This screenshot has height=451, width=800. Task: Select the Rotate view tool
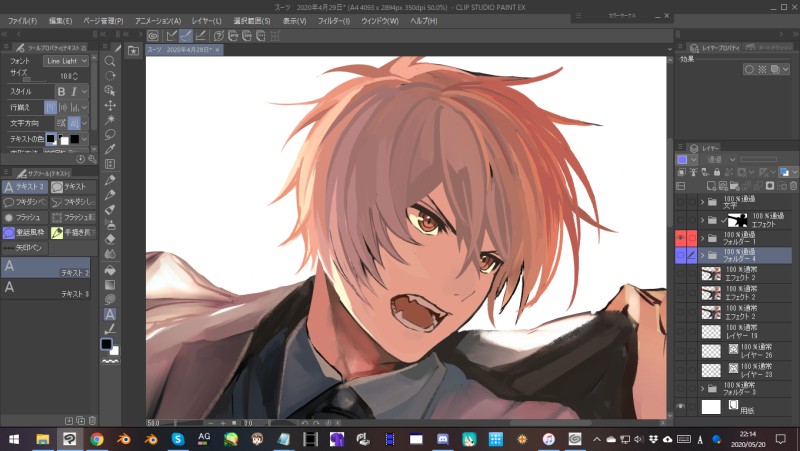coord(110,76)
